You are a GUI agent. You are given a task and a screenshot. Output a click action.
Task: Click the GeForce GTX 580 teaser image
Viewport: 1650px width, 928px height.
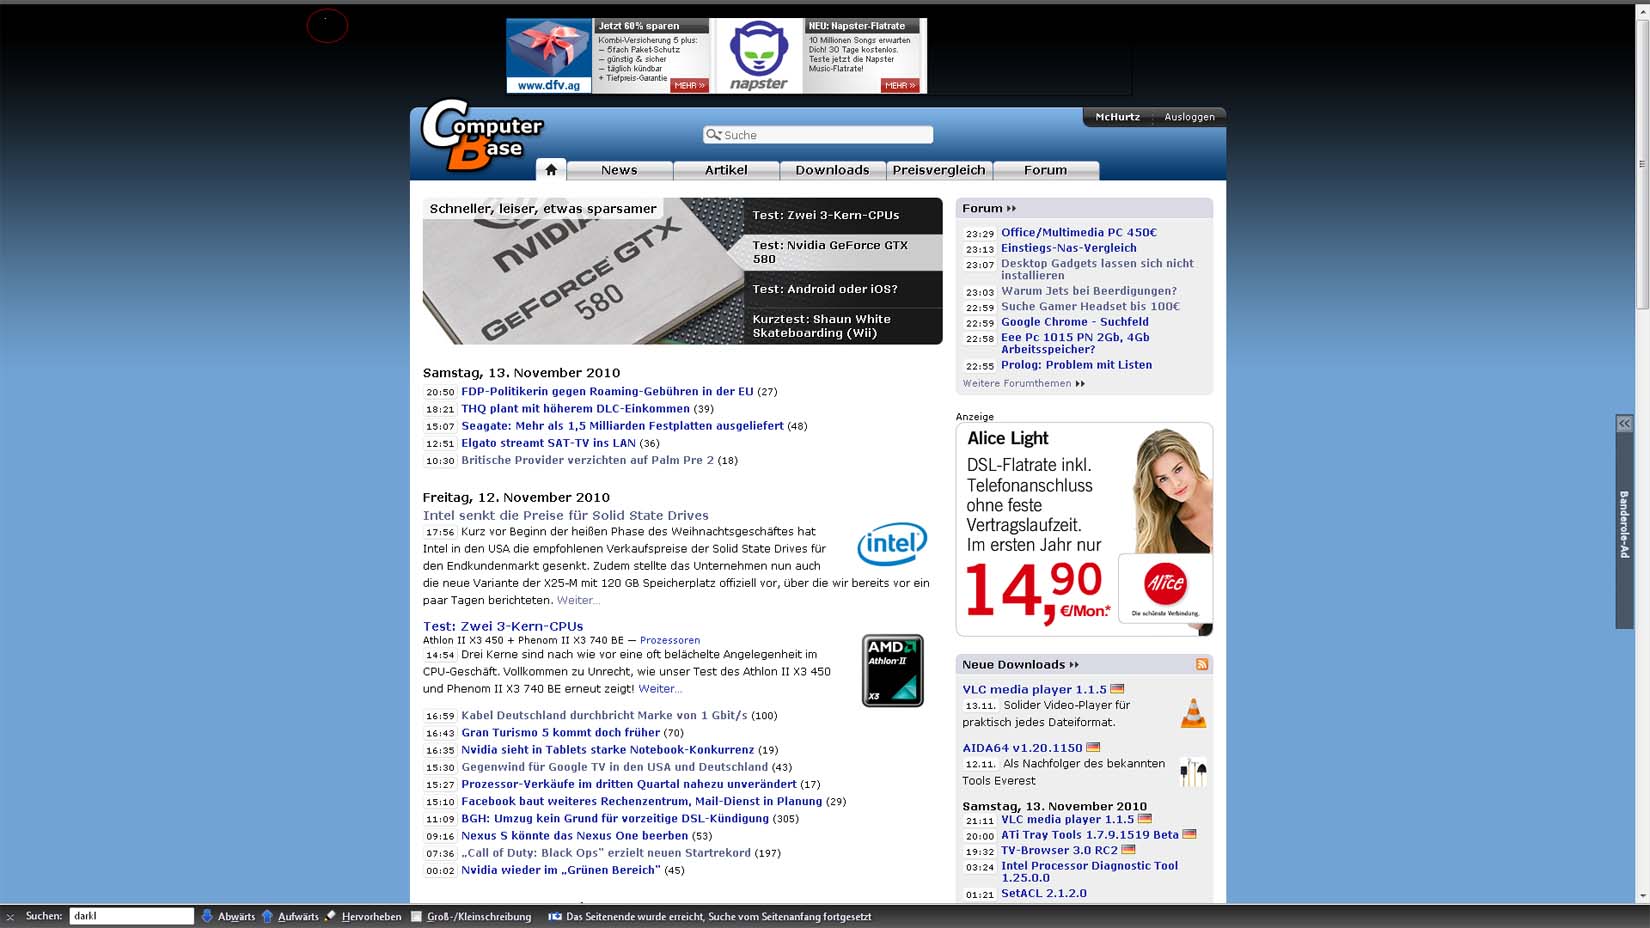point(583,271)
